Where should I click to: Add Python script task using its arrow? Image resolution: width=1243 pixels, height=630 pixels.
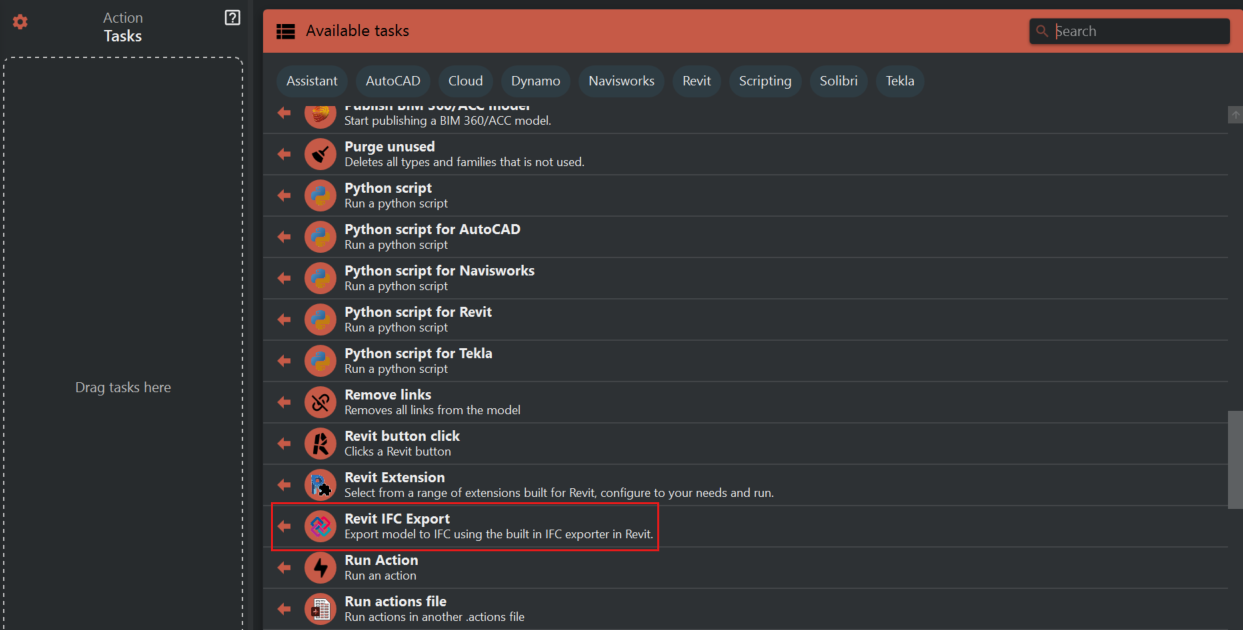pos(284,195)
